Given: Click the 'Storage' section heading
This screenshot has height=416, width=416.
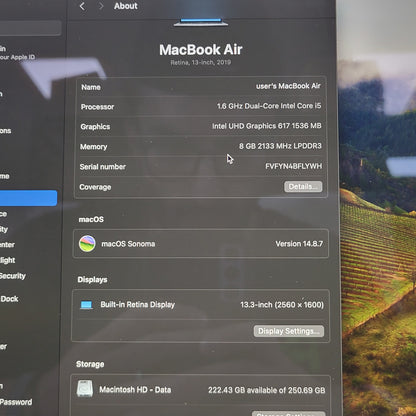Looking at the screenshot, I should 90,364.
